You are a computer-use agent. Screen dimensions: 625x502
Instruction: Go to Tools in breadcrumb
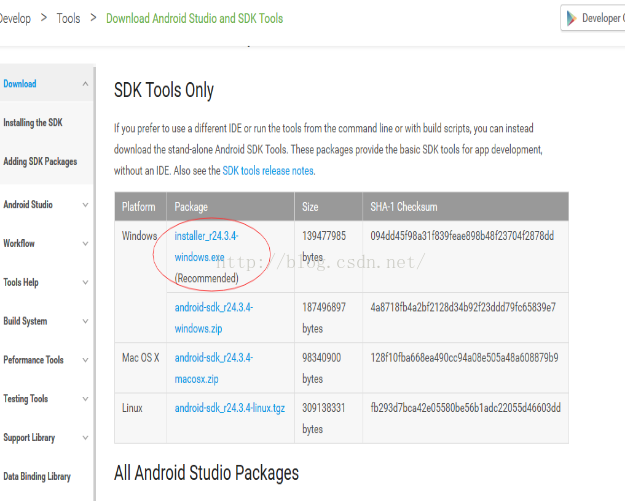click(x=68, y=18)
